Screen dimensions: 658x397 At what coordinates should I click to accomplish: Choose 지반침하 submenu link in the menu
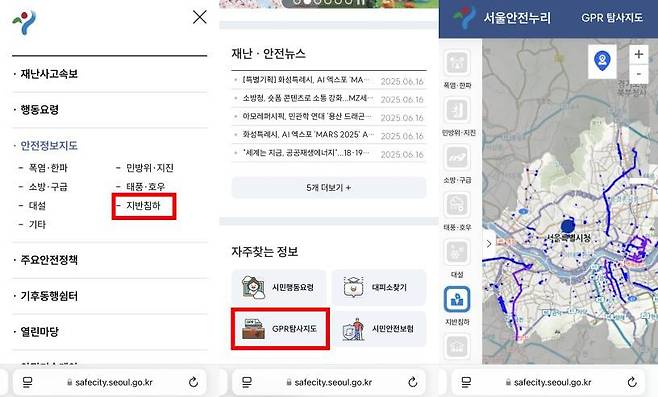[x=144, y=206]
